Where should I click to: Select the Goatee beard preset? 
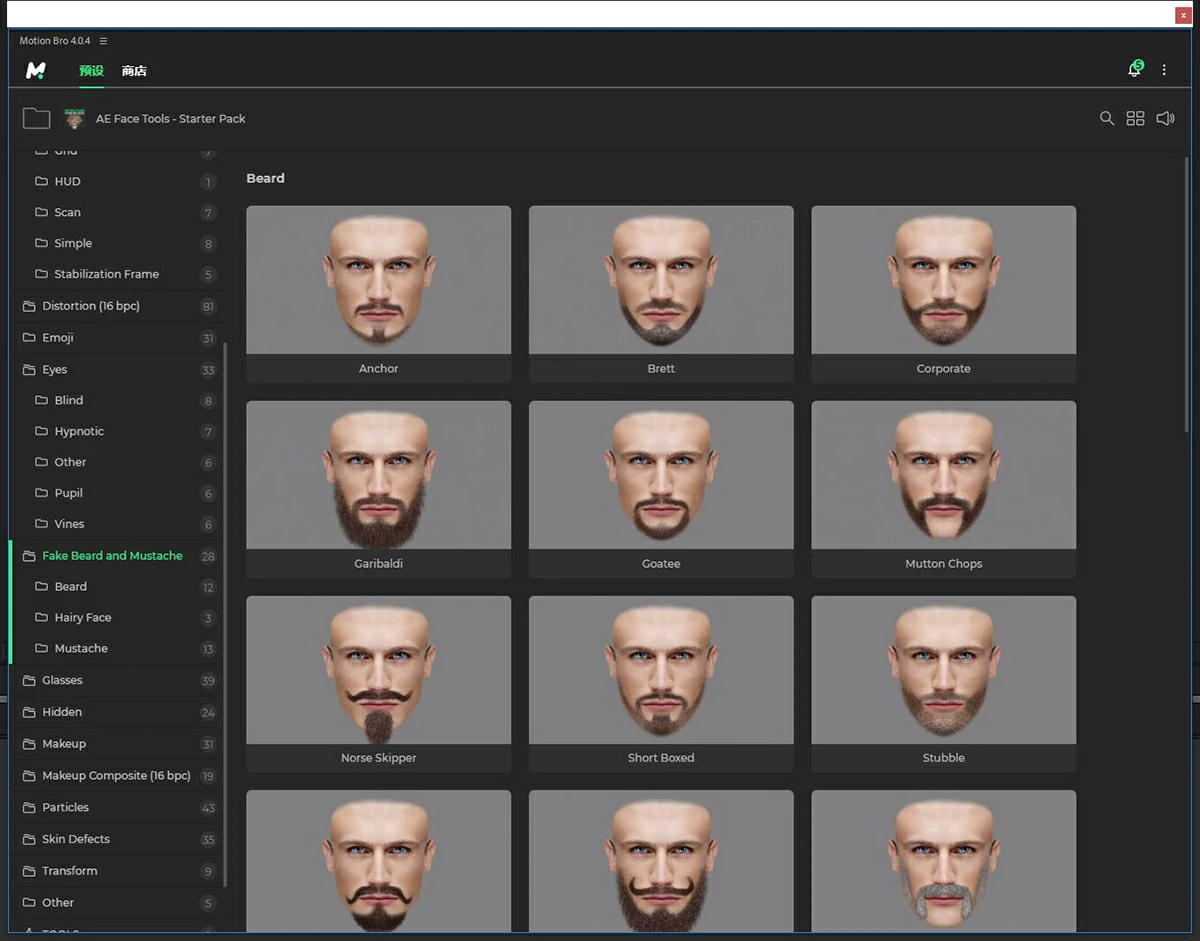pyautogui.click(x=661, y=489)
